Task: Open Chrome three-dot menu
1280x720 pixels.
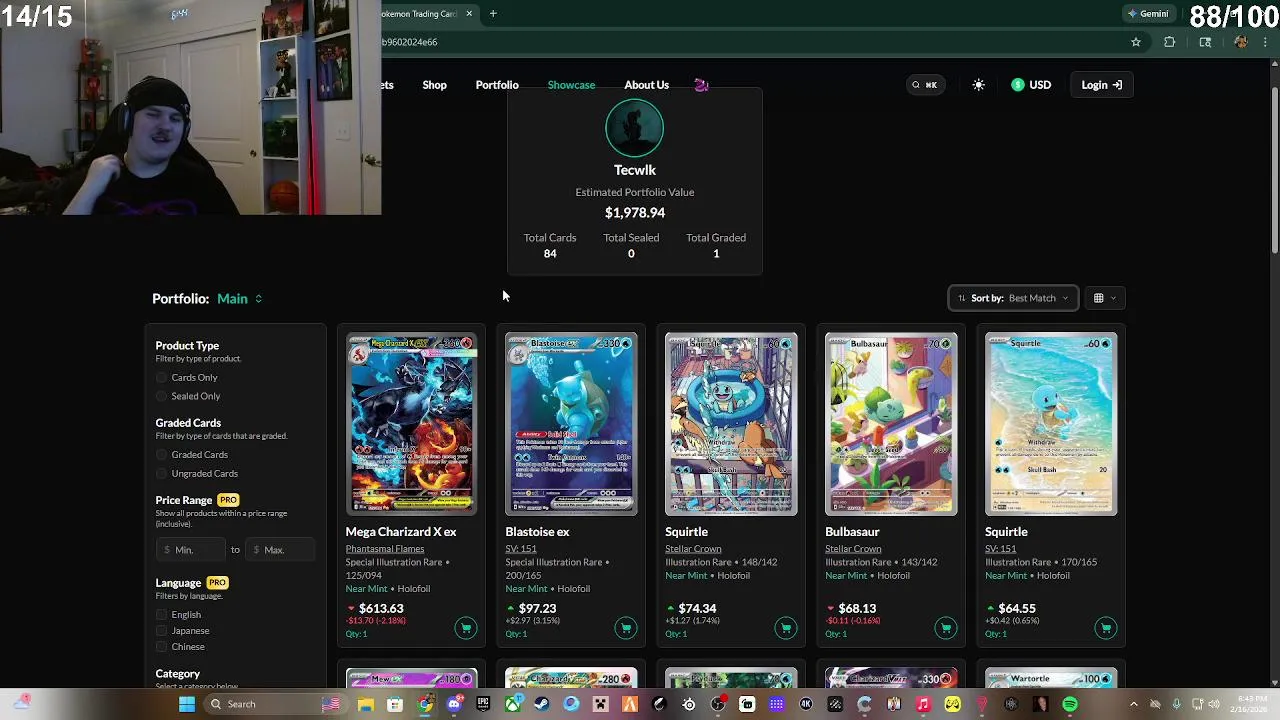Action: [x=1265, y=42]
